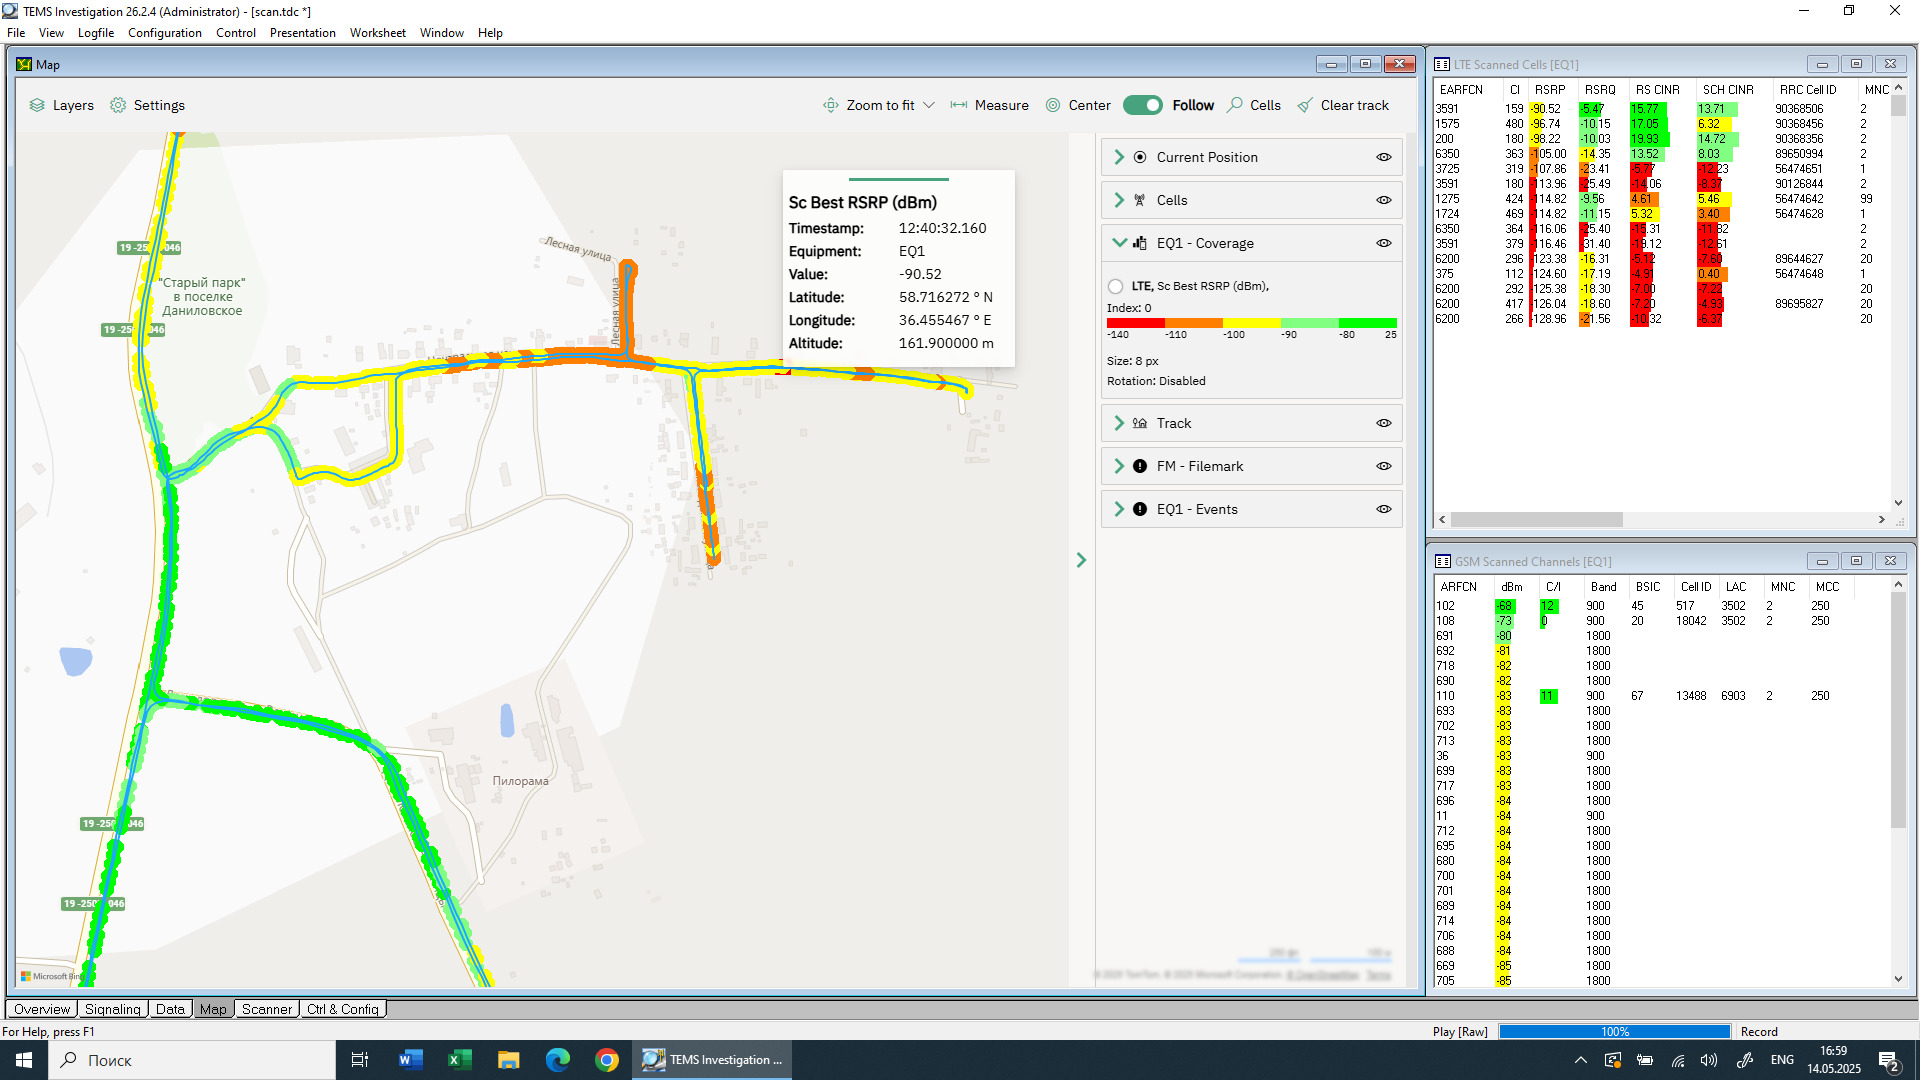Open File Explorer from taskbar

(508, 1060)
